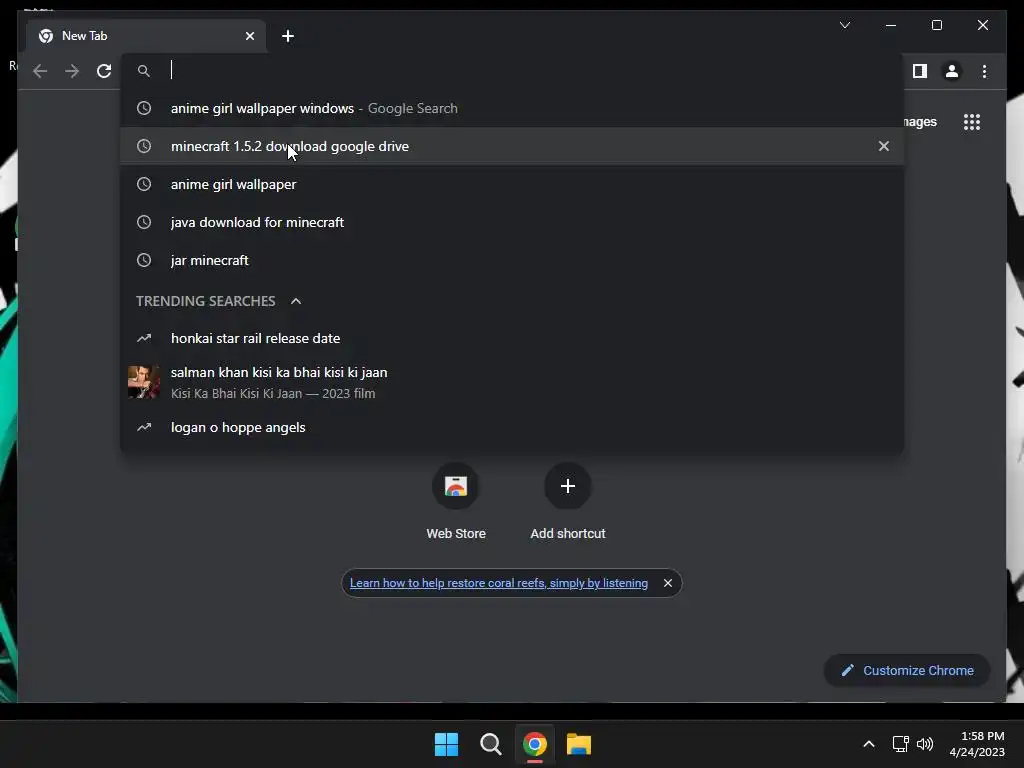Select the New Tab tab
Image resolution: width=1024 pixels, height=768 pixels.
click(146, 36)
